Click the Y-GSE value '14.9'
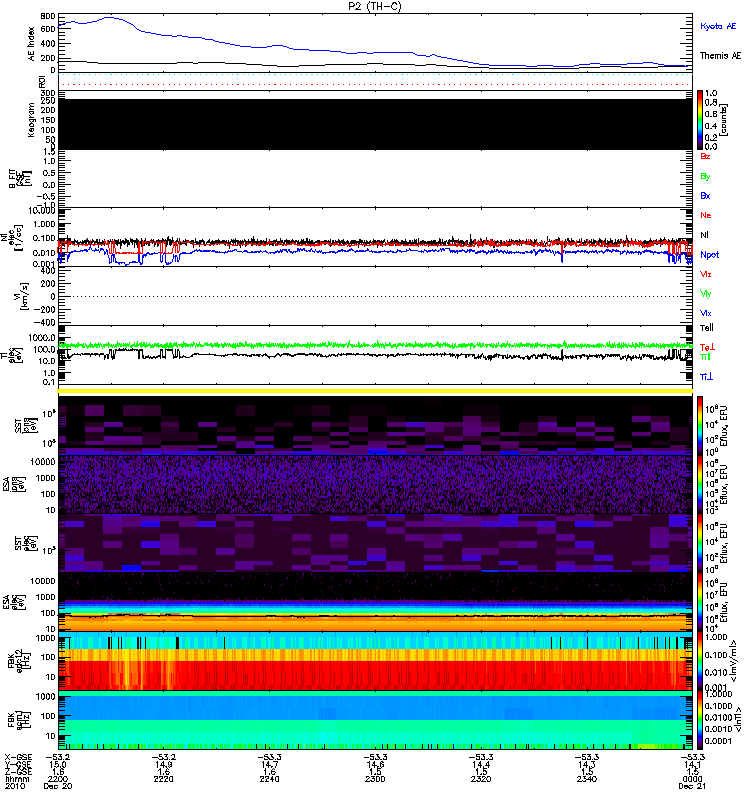The width and height of the screenshot is (750, 800). pos(163,764)
